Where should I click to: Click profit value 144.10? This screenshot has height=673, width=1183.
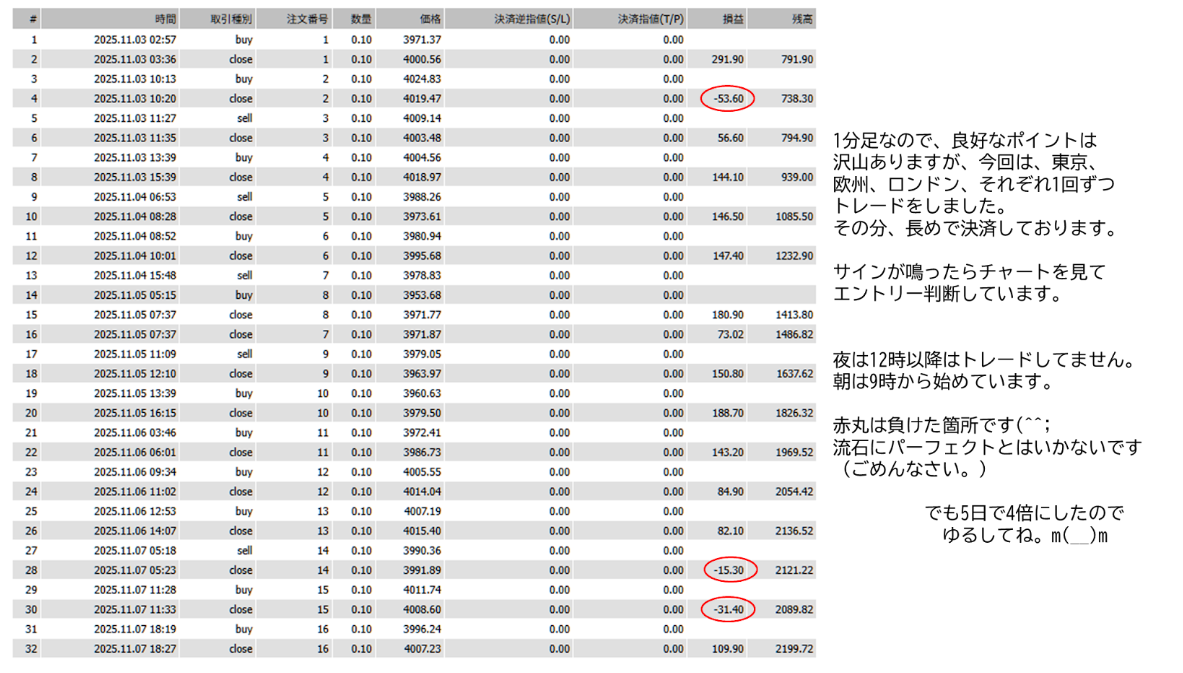click(x=728, y=177)
